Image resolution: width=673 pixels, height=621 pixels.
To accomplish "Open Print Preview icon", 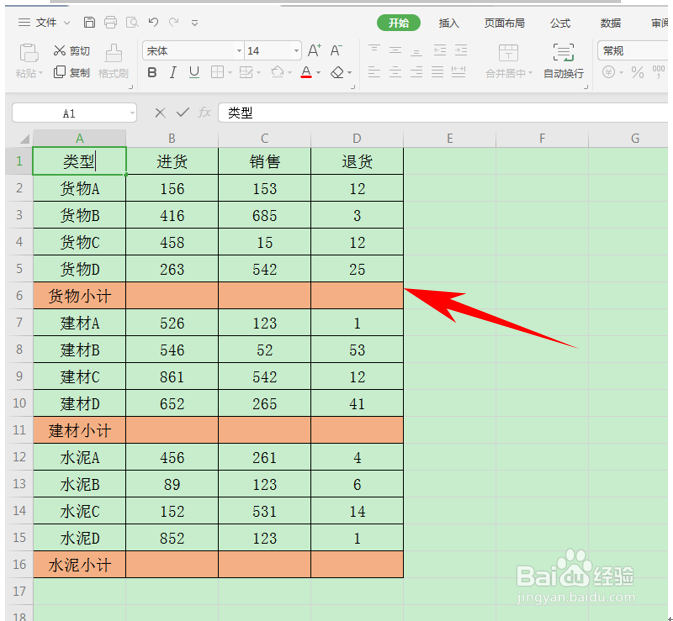I will pos(132,22).
